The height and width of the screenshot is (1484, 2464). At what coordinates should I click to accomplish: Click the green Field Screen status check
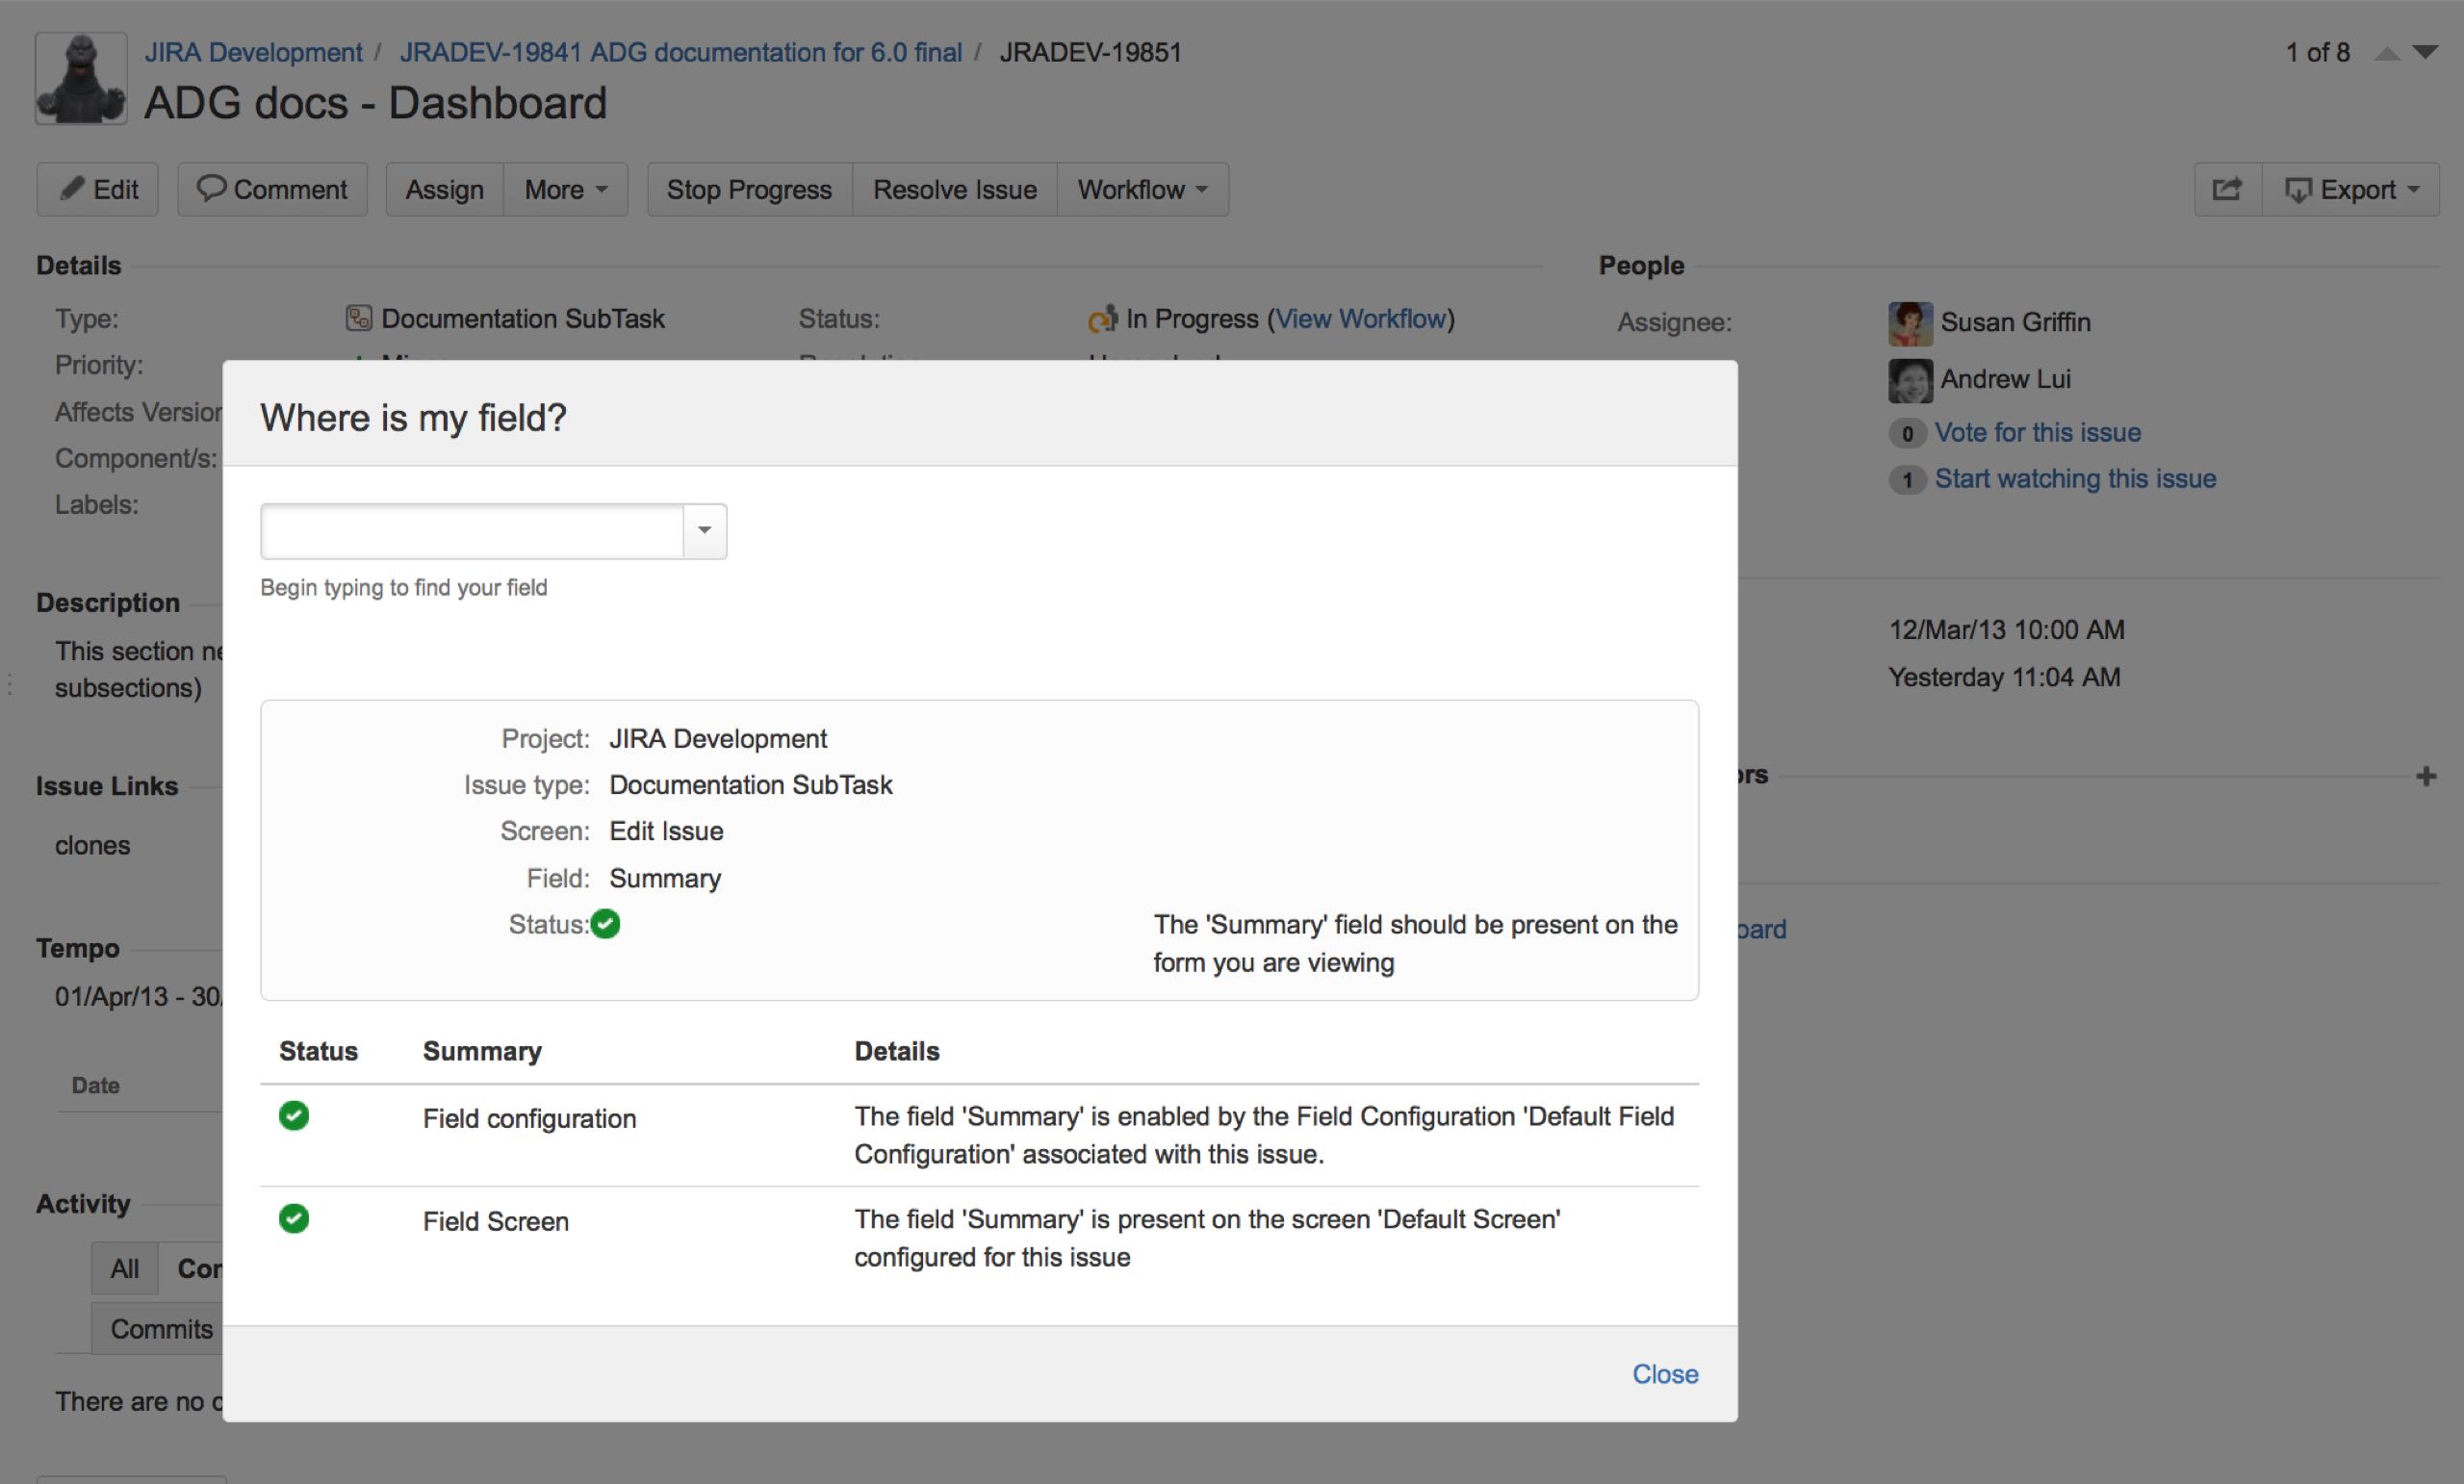pyautogui.click(x=294, y=1219)
